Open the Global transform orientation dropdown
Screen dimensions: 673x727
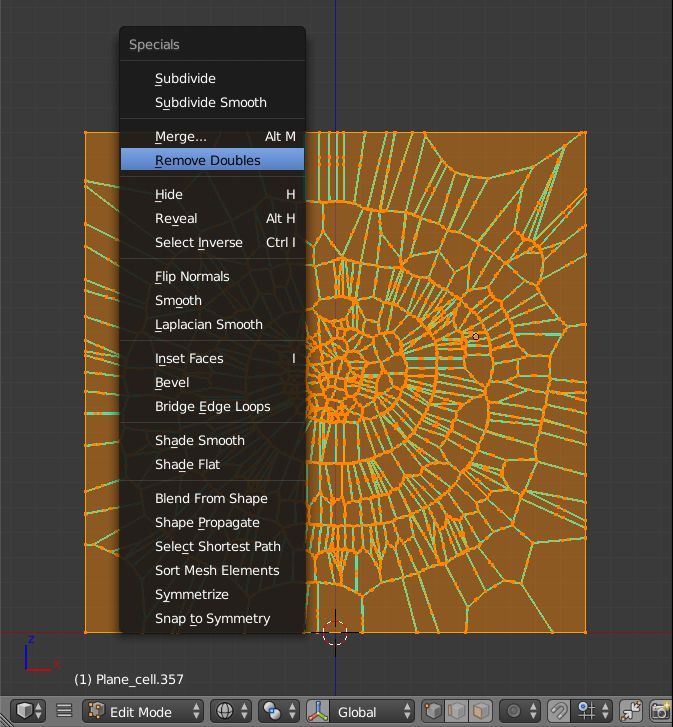pyautogui.click(x=373, y=710)
